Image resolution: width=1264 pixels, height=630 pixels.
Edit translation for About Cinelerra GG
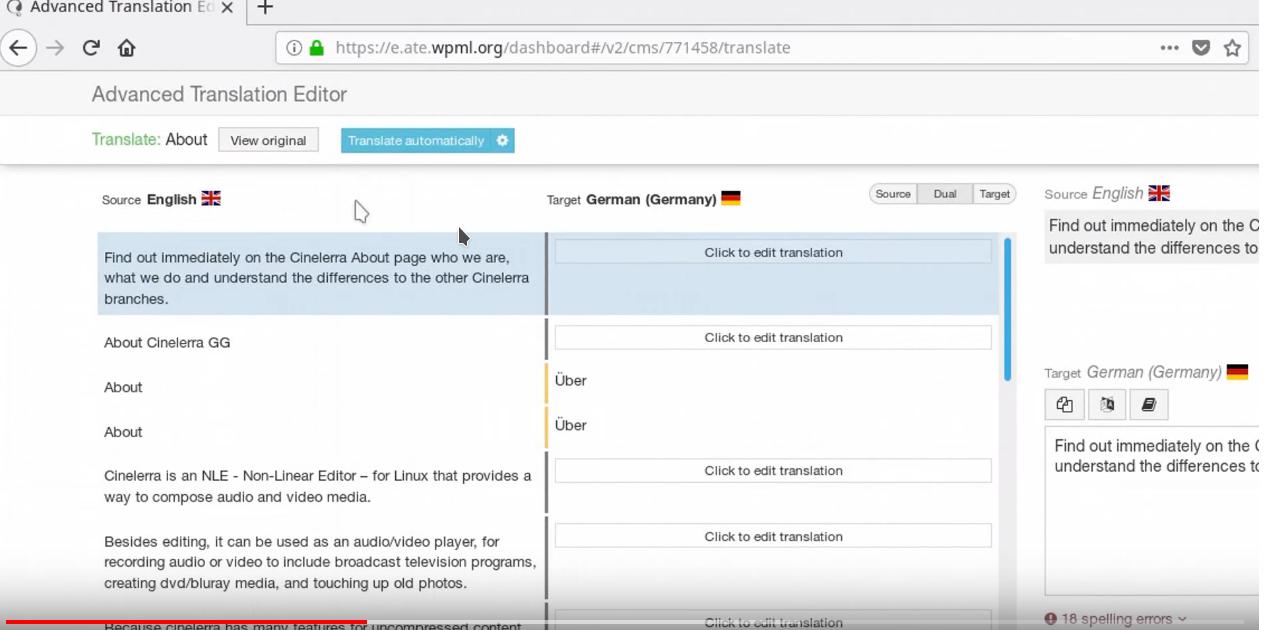pyautogui.click(x=773, y=338)
